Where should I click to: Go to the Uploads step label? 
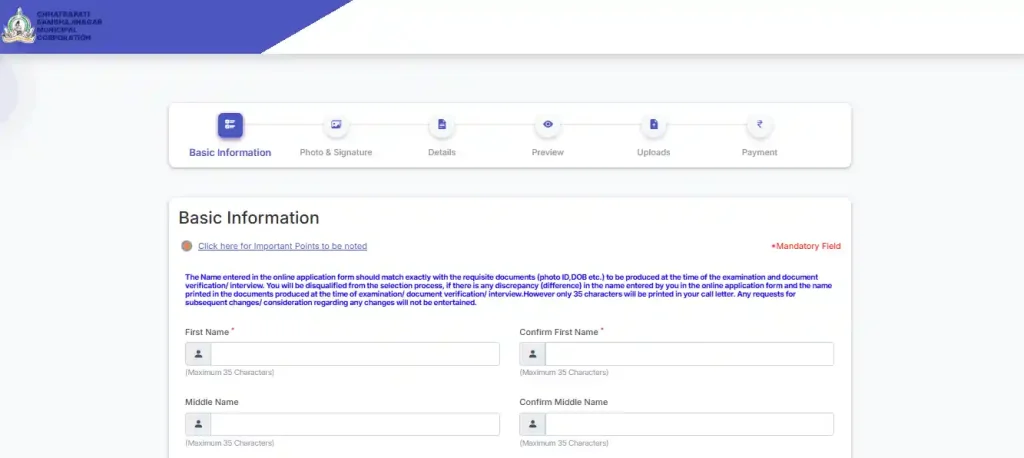tap(653, 153)
